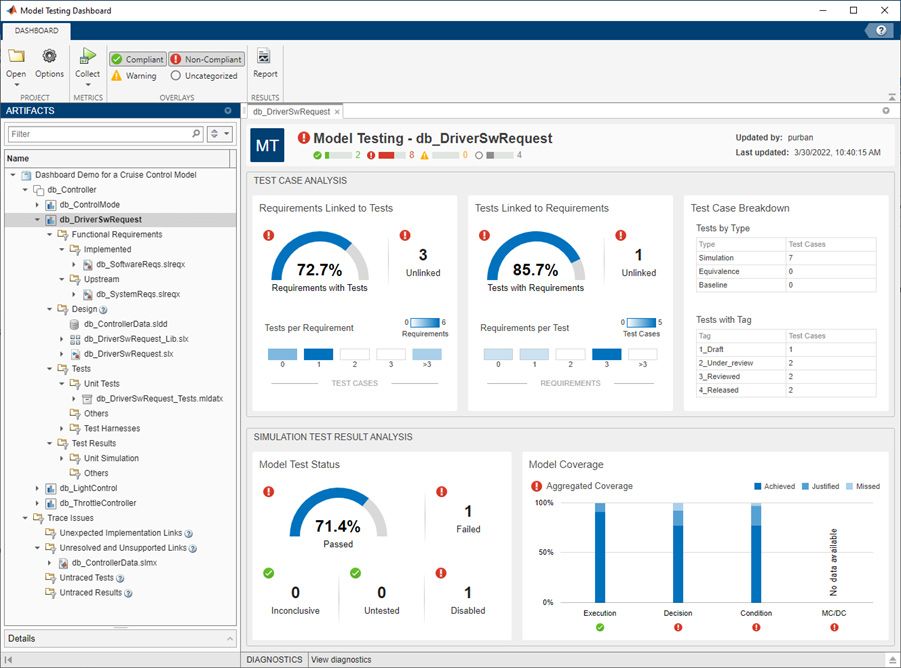This screenshot has width=901, height=668.
Task: Select the db_DriverSwRequest document tab
Action: (x=291, y=113)
